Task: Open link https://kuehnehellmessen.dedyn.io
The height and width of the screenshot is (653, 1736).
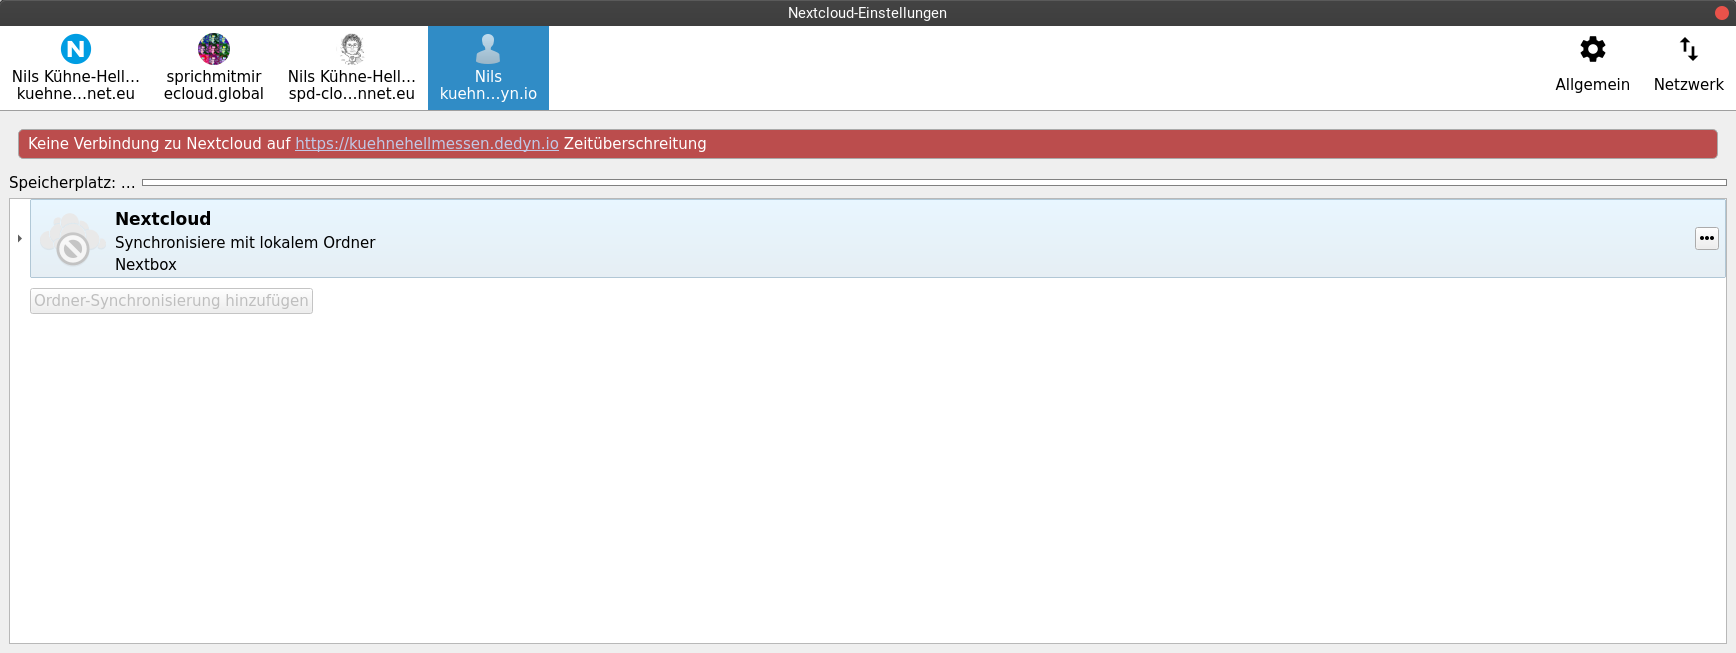Action: [x=427, y=144]
